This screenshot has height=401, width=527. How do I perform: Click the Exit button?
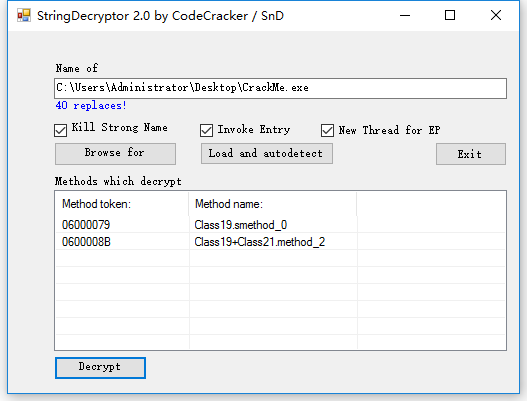click(x=471, y=154)
